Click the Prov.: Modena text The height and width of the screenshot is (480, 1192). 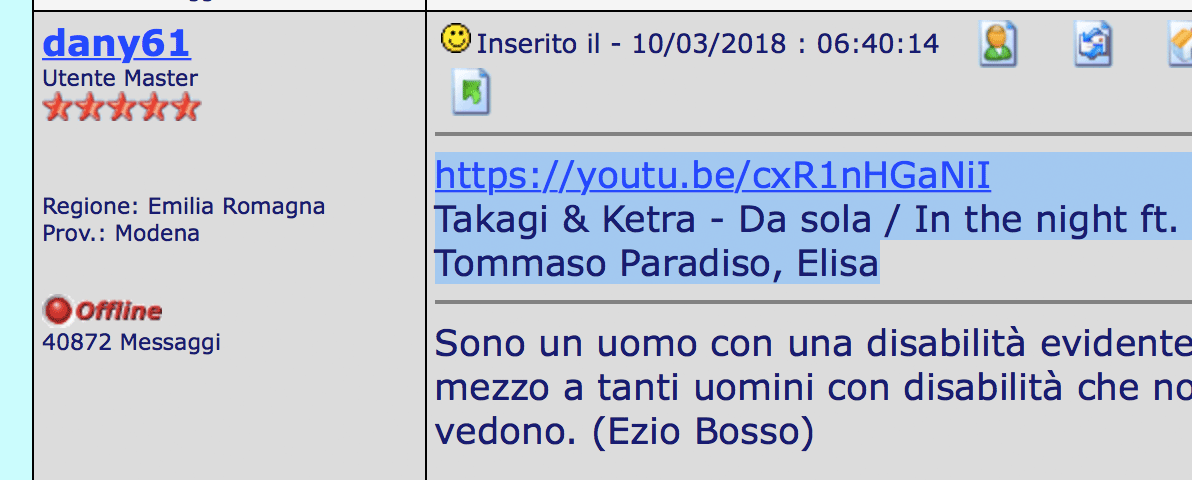pos(121,233)
